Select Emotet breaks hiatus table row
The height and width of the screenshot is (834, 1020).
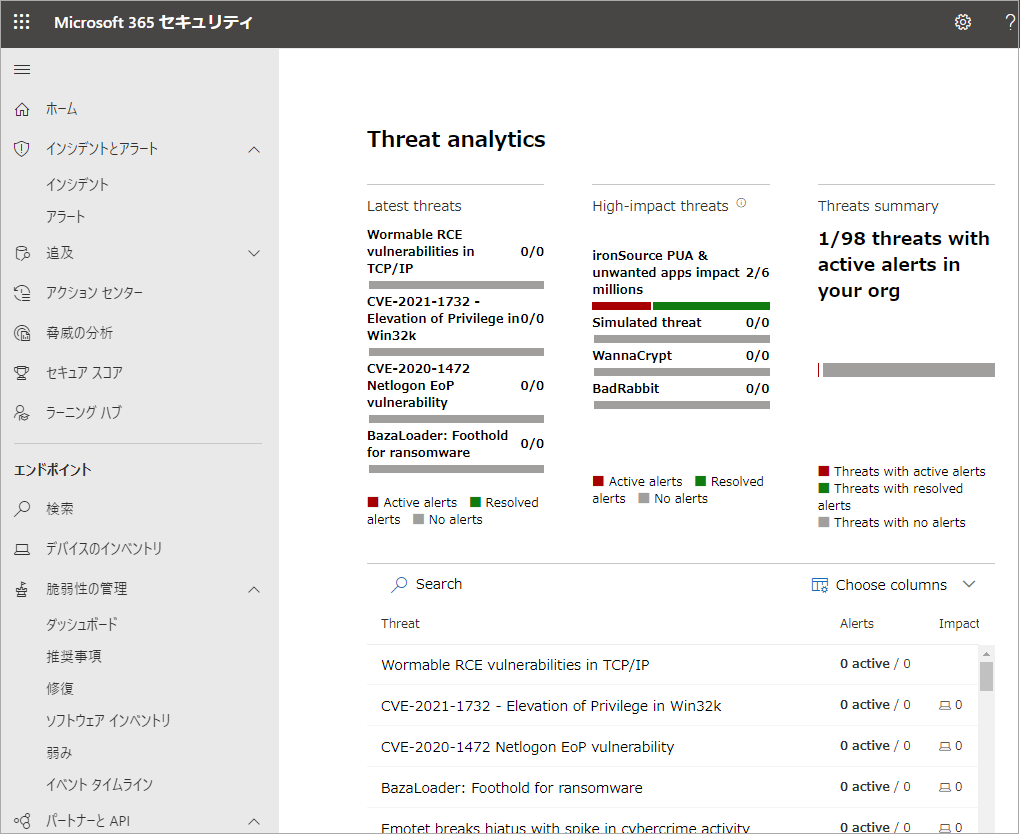[673, 821]
